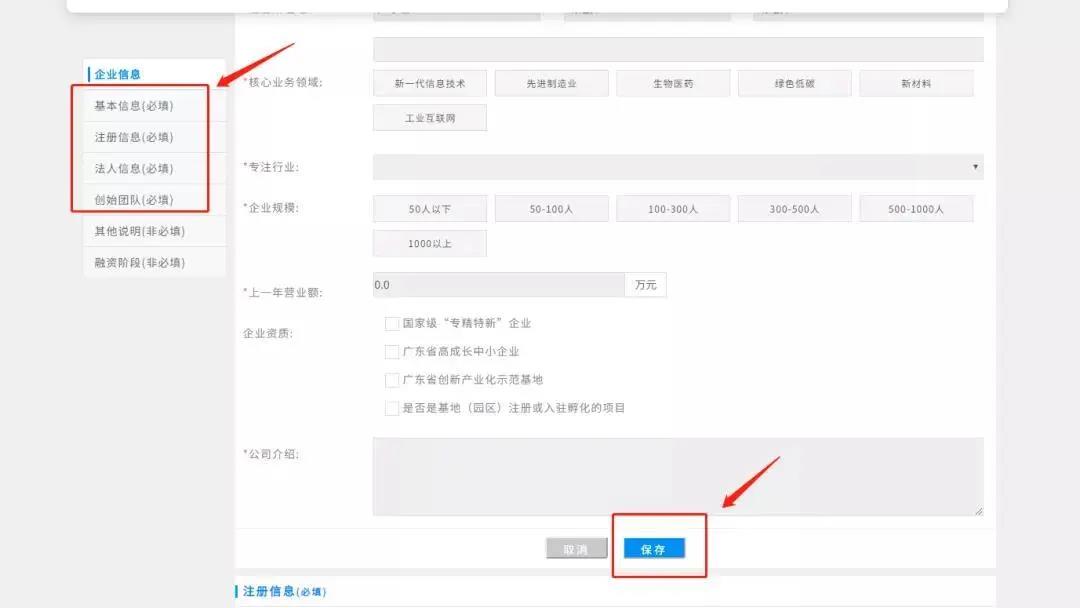This screenshot has width=1080, height=608.
Task: Toggle 是否是基地（园区）注册或入驻孵化的项目 checkbox
Action: click(392, 408)
